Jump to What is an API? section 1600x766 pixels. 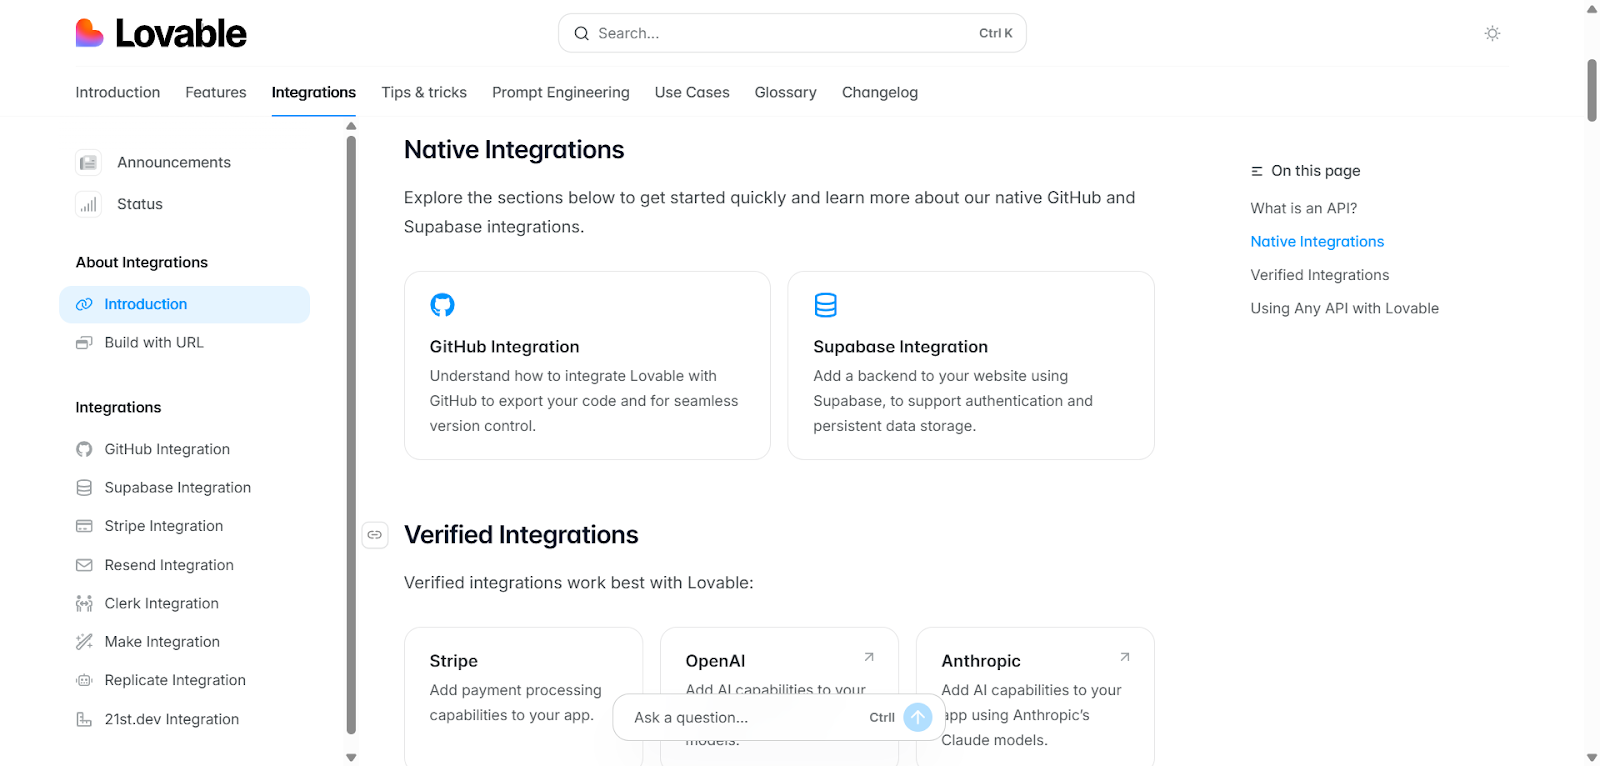click(x=1304, y=208)
